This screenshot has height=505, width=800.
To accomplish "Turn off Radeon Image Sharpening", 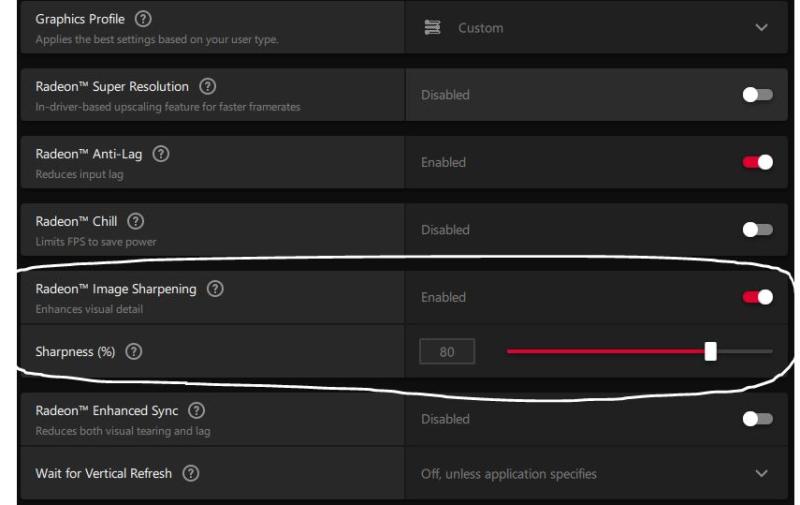I will point(757,297).
